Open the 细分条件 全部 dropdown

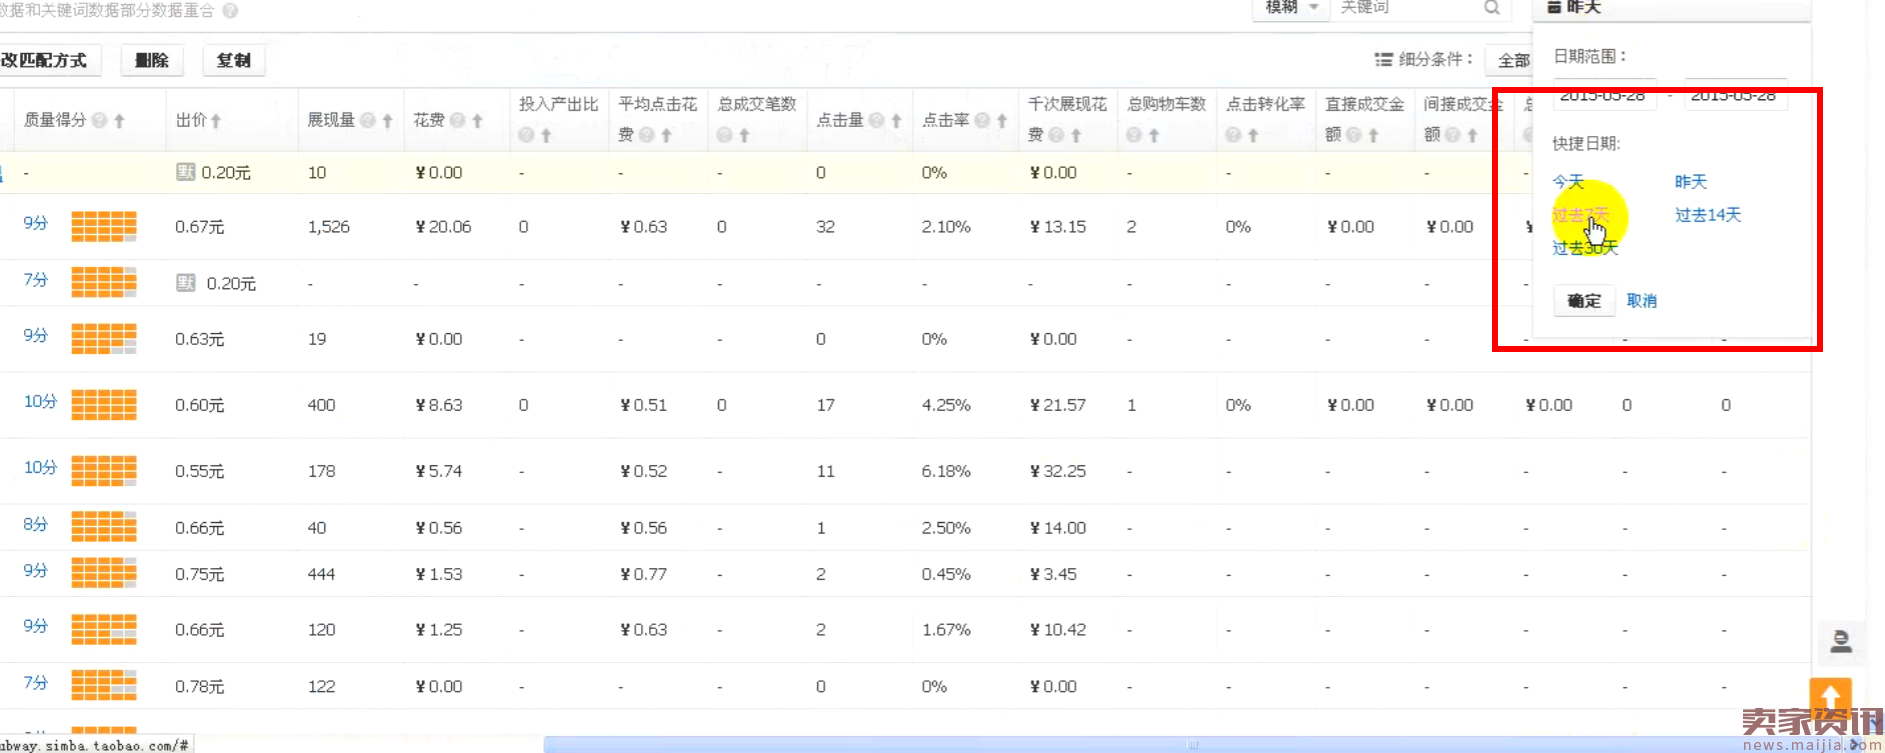tap(1510, 60)
